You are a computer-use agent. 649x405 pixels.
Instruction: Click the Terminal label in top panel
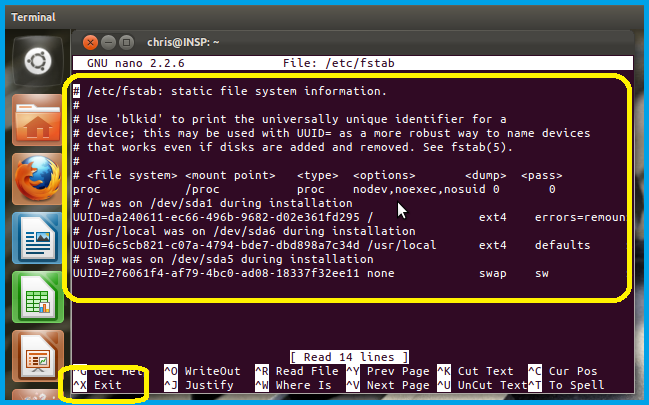(x=33, y=17)
